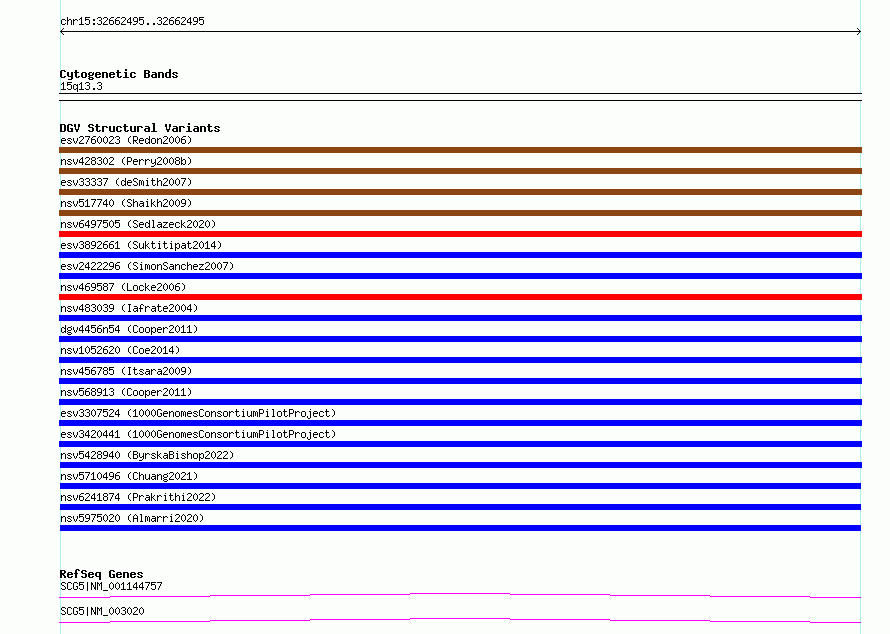
Task: Click esv3307524 (1000GenomesConsortiumPilotProject) label
Action: tap(198, 413)
